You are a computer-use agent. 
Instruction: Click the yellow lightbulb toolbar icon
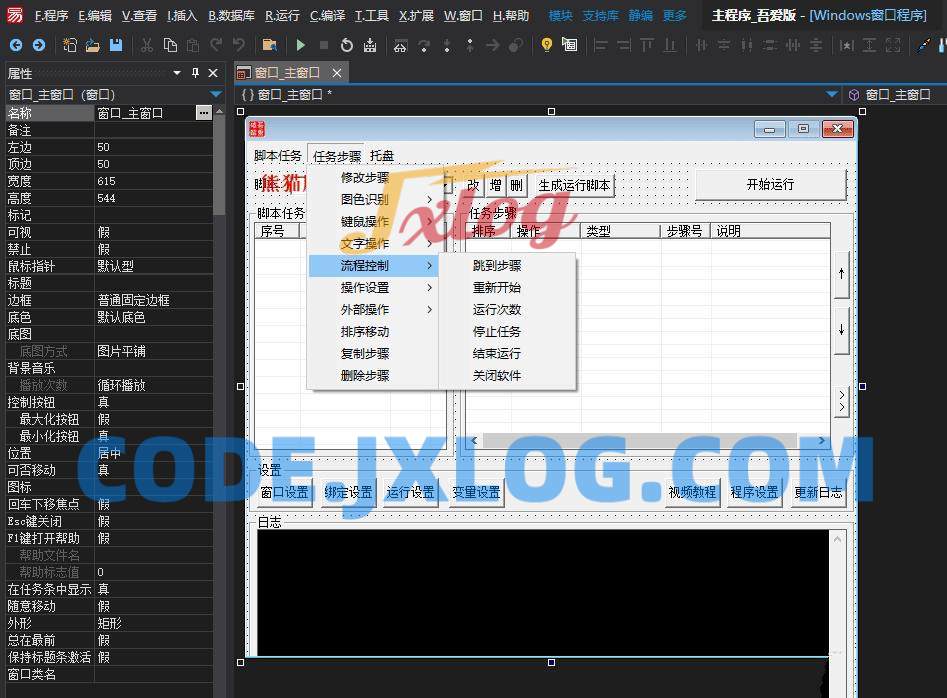tap(546, 45)
